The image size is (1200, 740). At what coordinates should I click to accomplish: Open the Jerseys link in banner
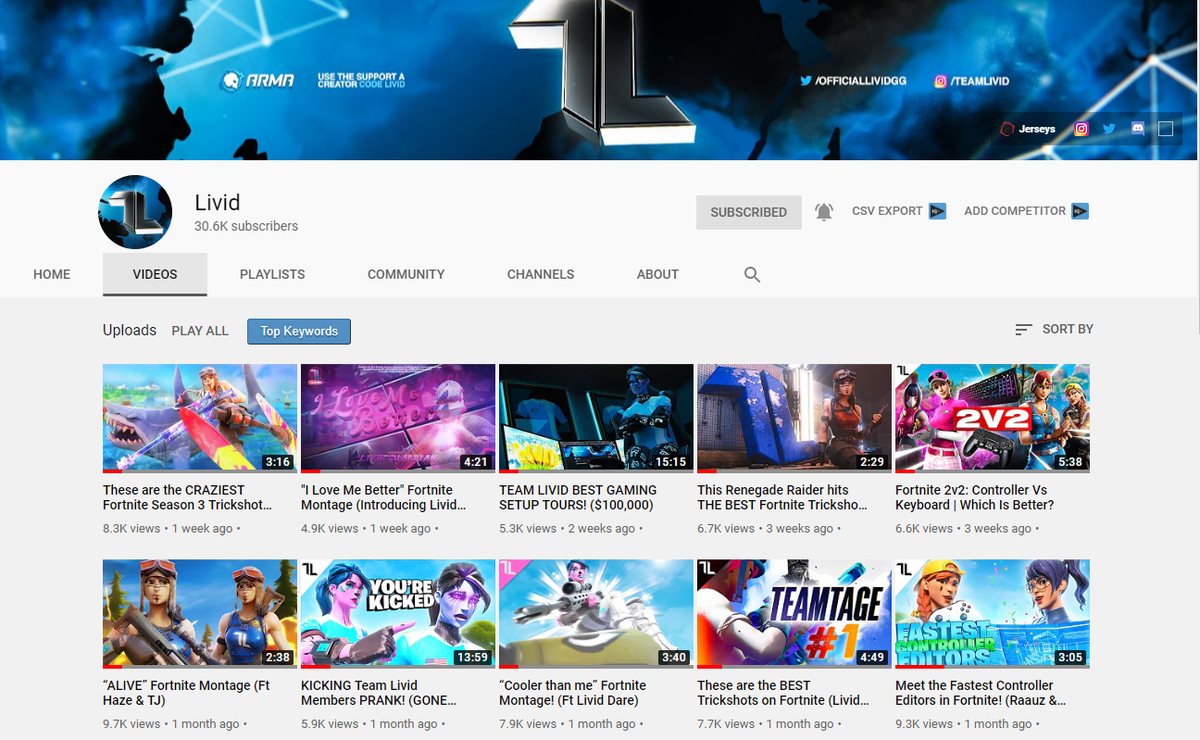click(1029, 129)
